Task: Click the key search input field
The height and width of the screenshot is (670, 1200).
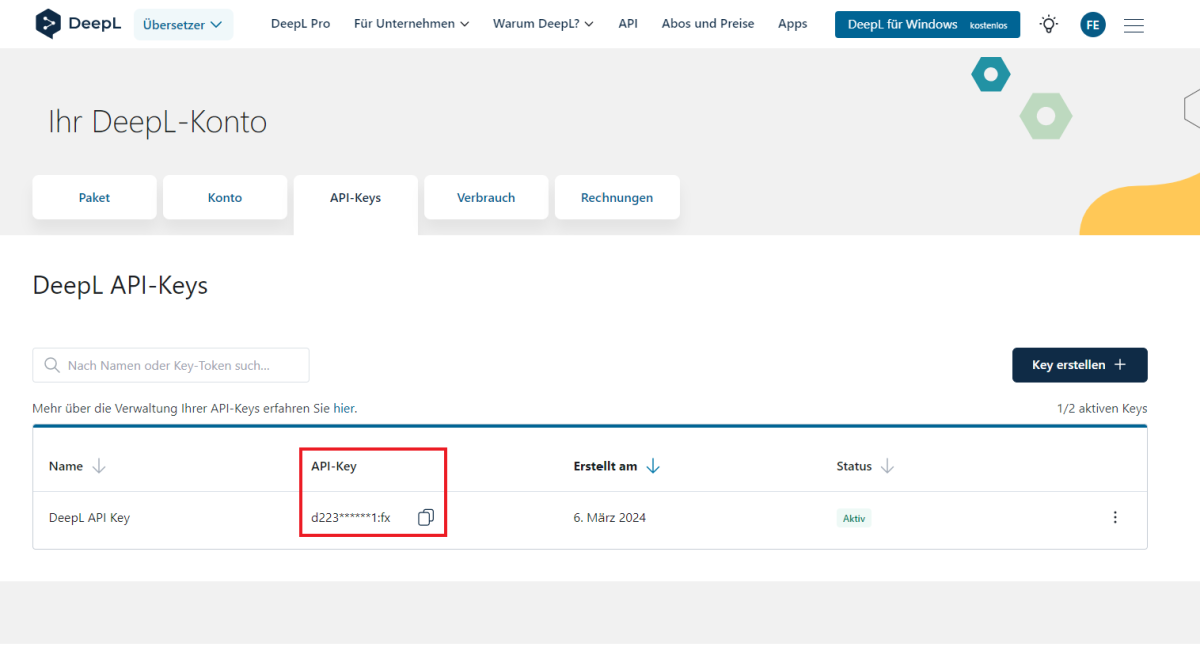Action: click(171, 365)
